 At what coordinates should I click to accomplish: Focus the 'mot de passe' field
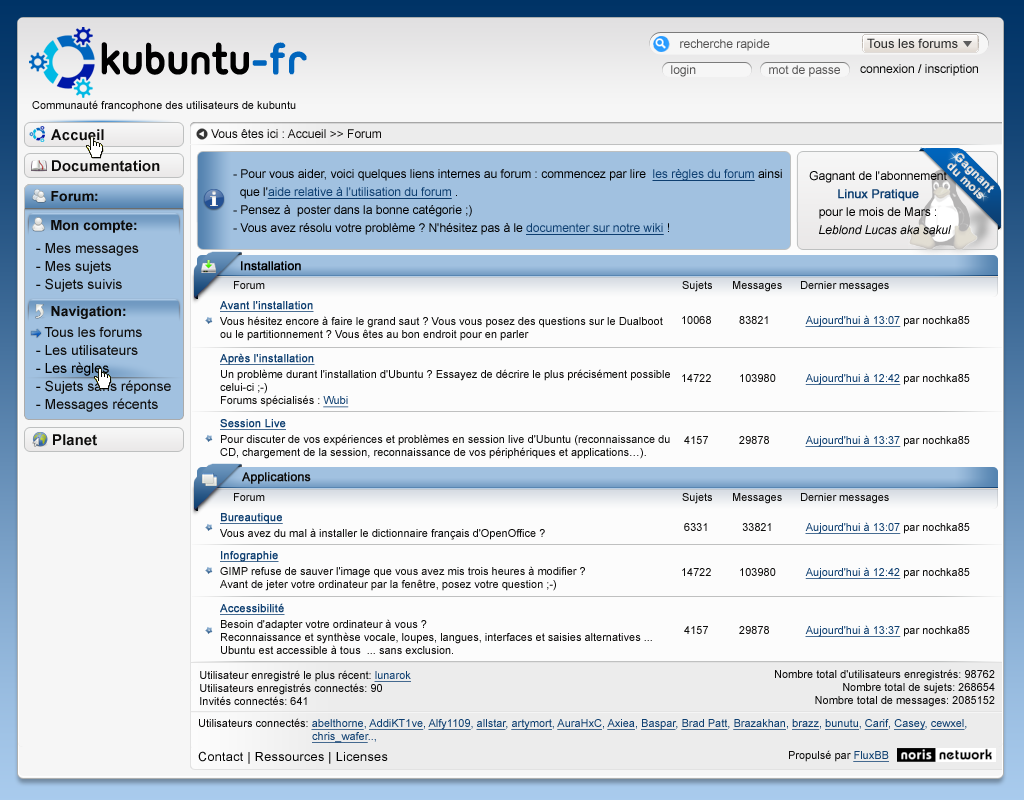pos(805,70)
